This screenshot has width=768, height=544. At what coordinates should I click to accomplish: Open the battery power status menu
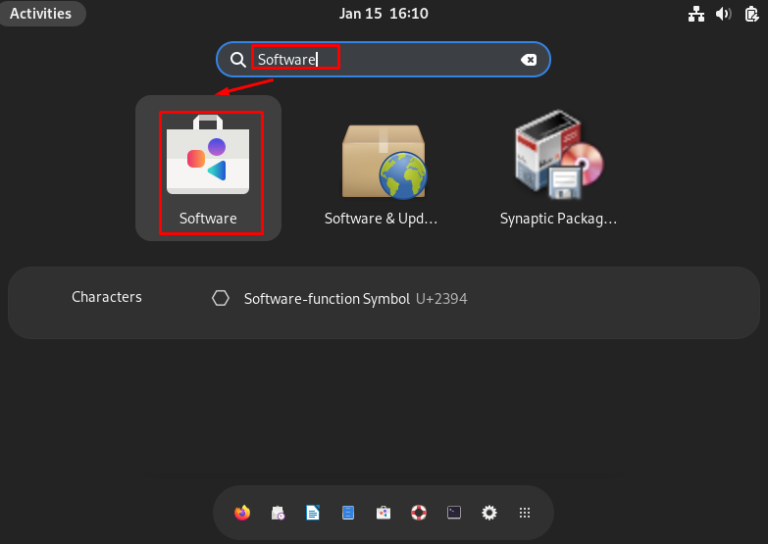click(751, 14)
